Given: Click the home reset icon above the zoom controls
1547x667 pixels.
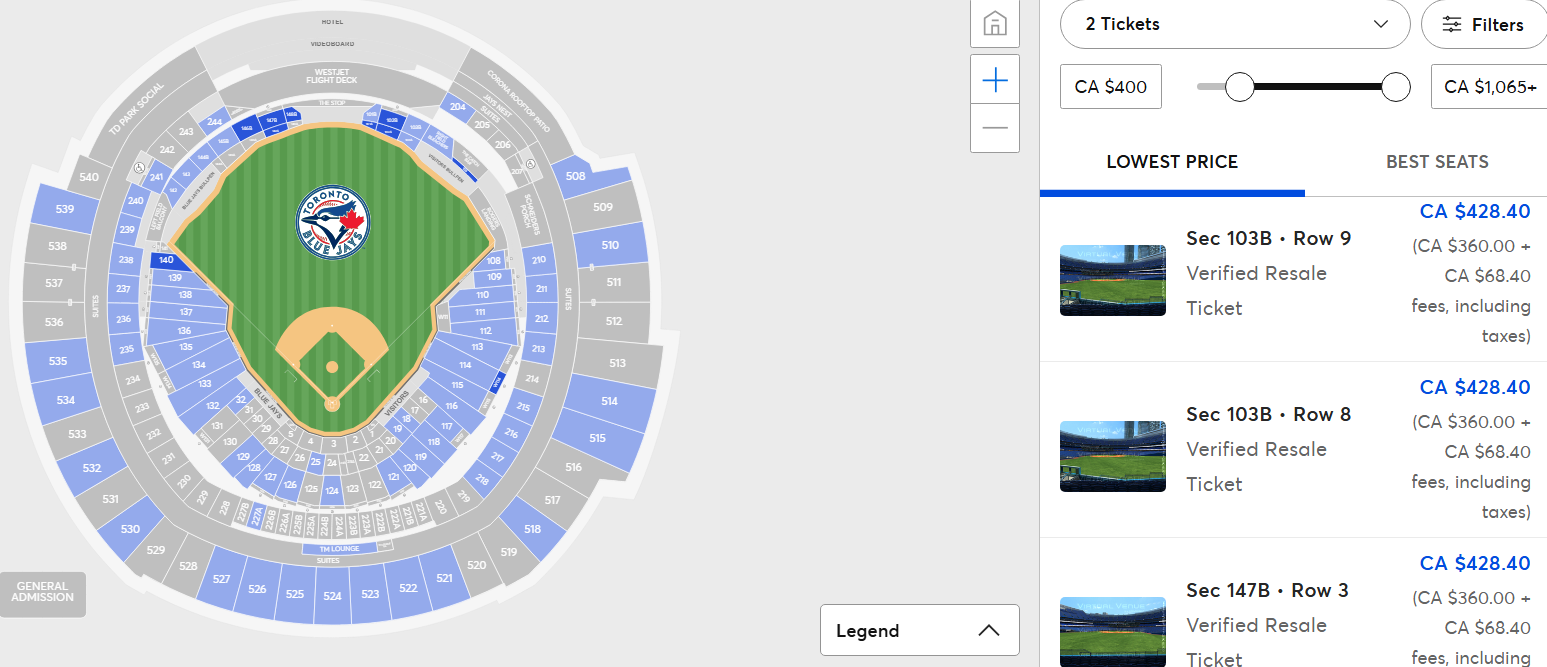Looking at the screenshot, I should (x=994, y=24).
